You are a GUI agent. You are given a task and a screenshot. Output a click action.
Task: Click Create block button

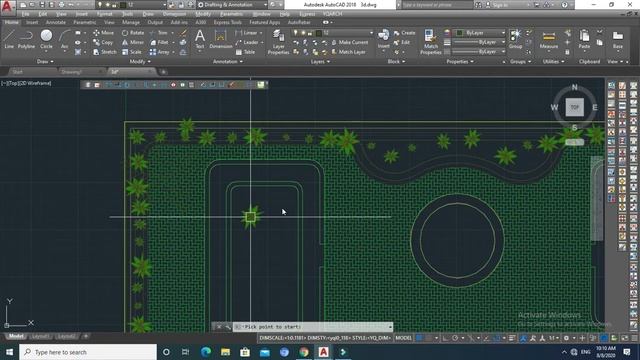[x=404, y=33]
